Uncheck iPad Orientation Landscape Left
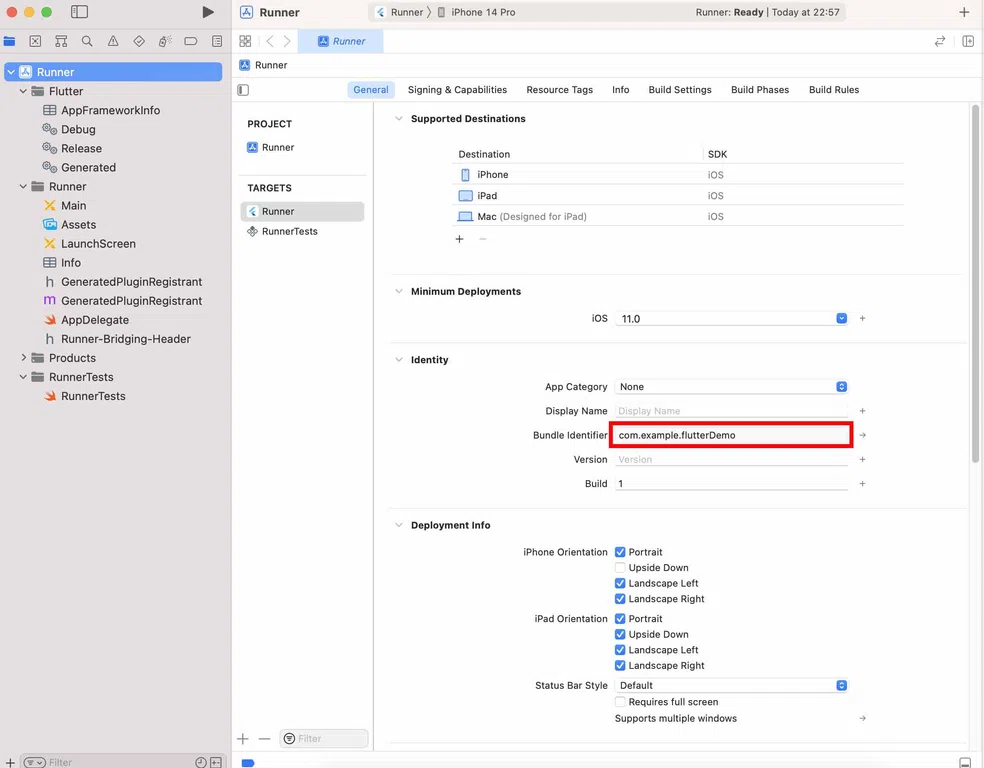This screenshot has width=984, height=768. (620, 650)
